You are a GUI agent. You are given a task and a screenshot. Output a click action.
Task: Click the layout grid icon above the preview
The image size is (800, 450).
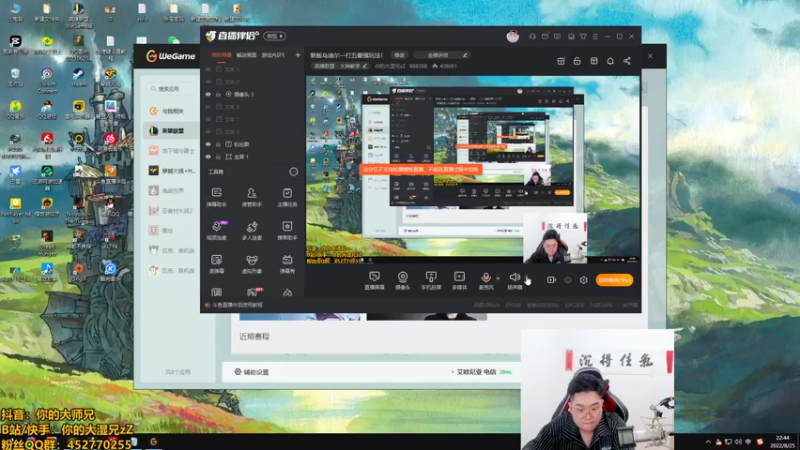click(x=594, y=61)
